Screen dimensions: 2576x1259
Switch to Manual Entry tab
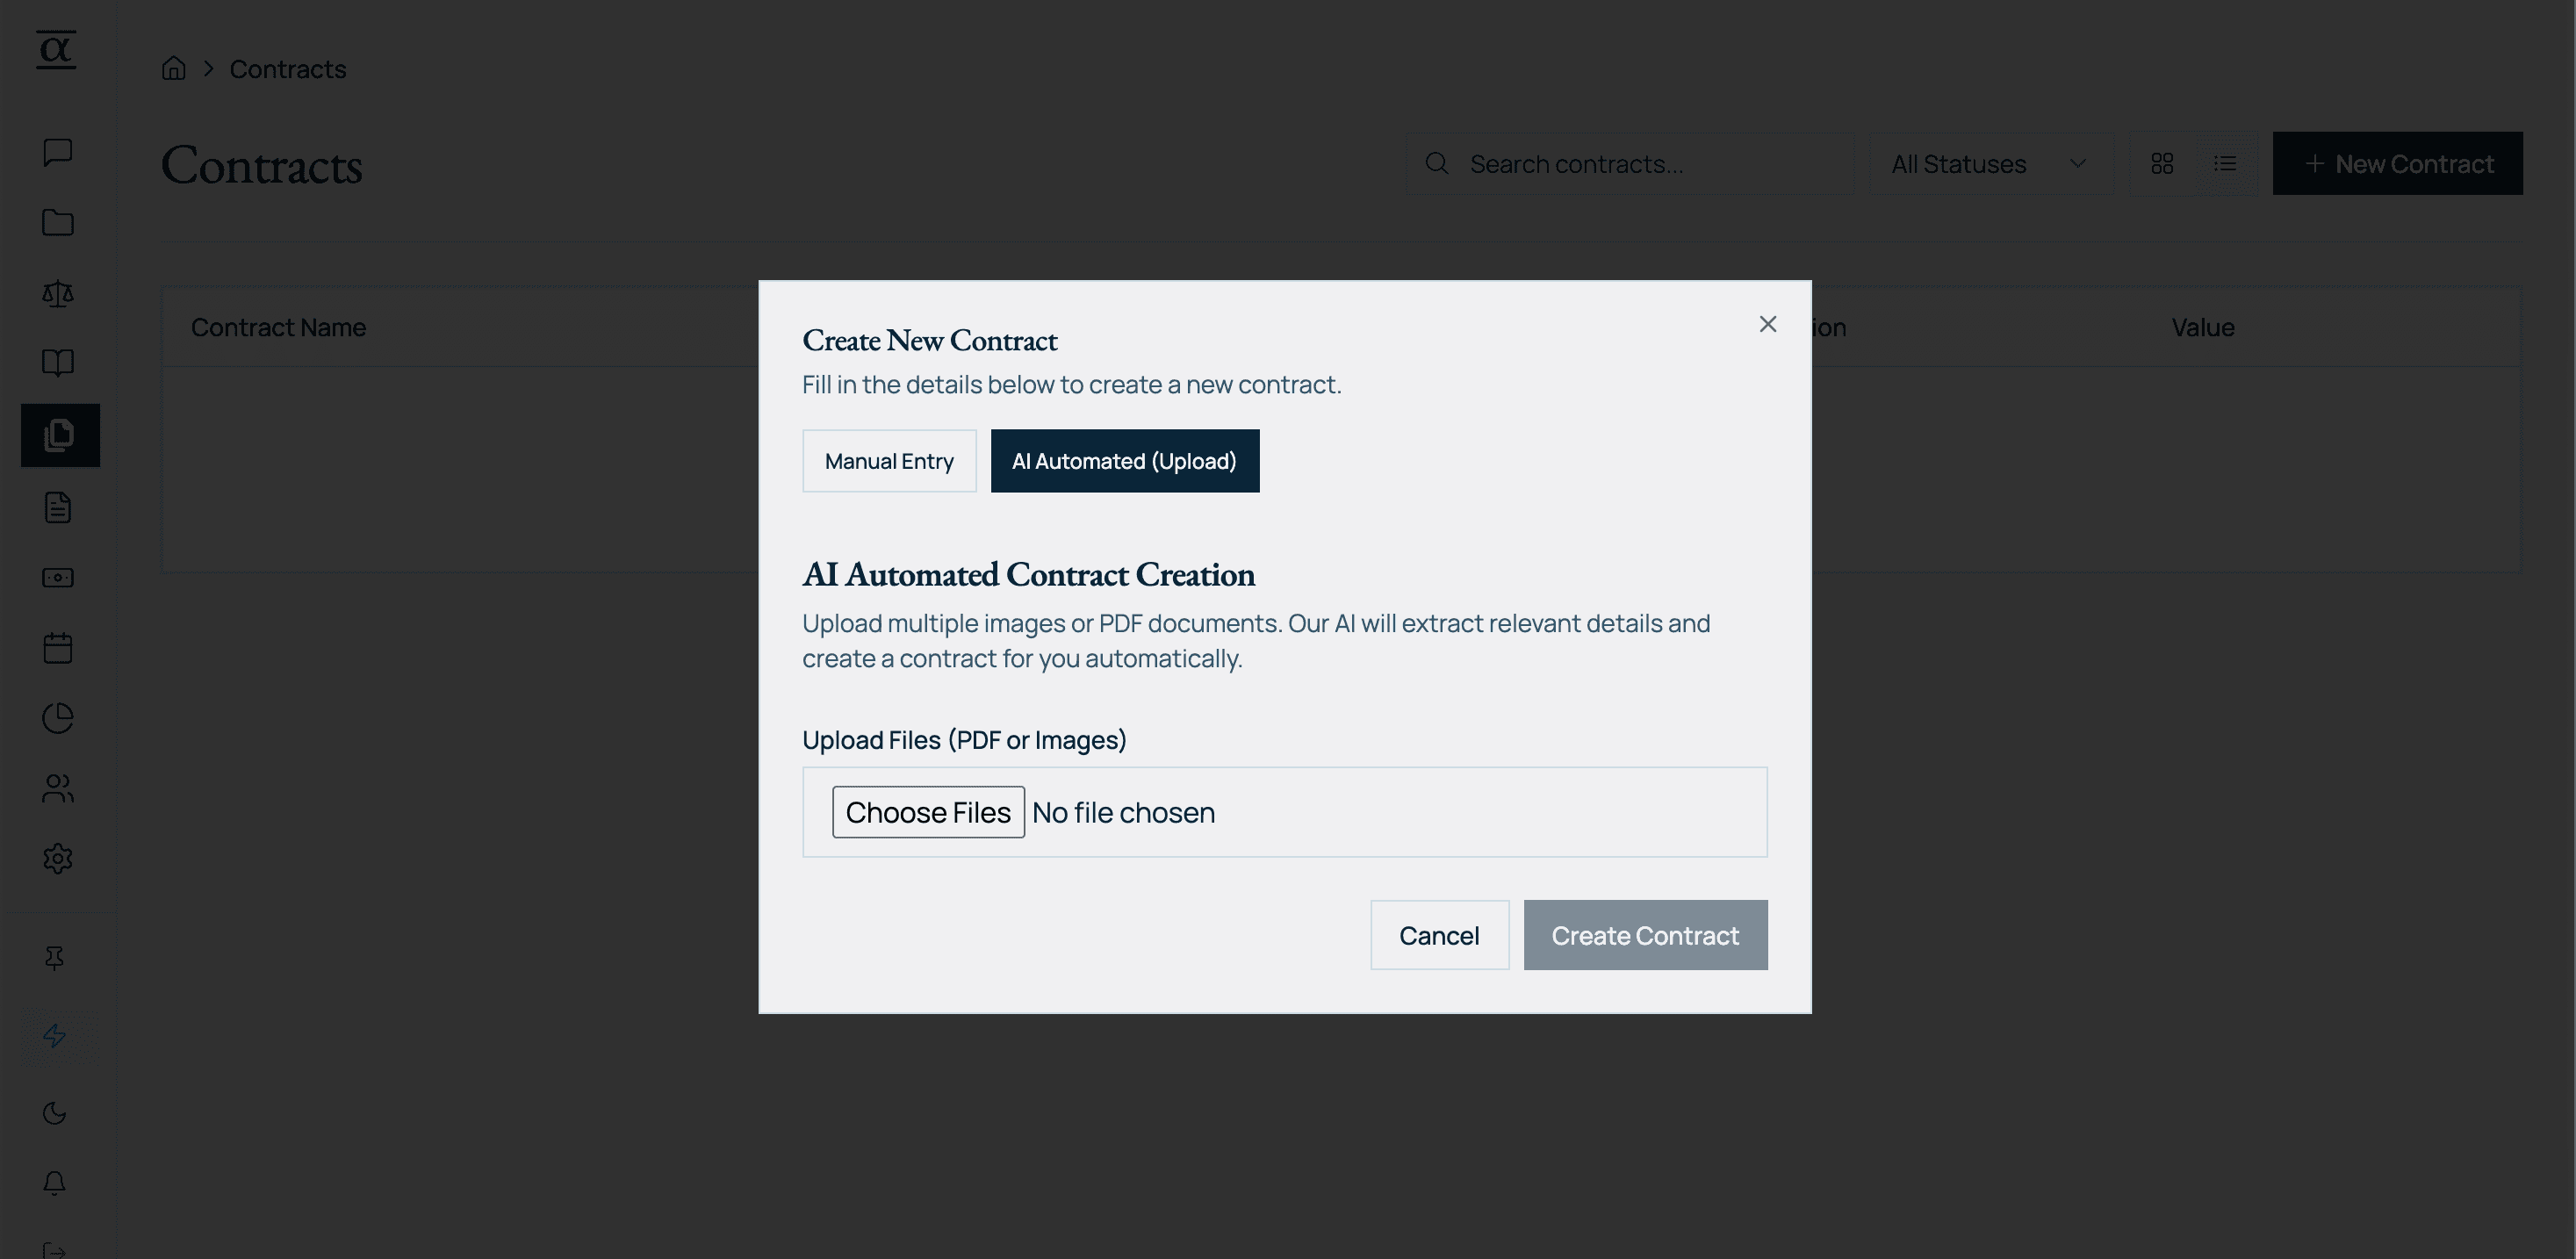[x=889, y=461]
